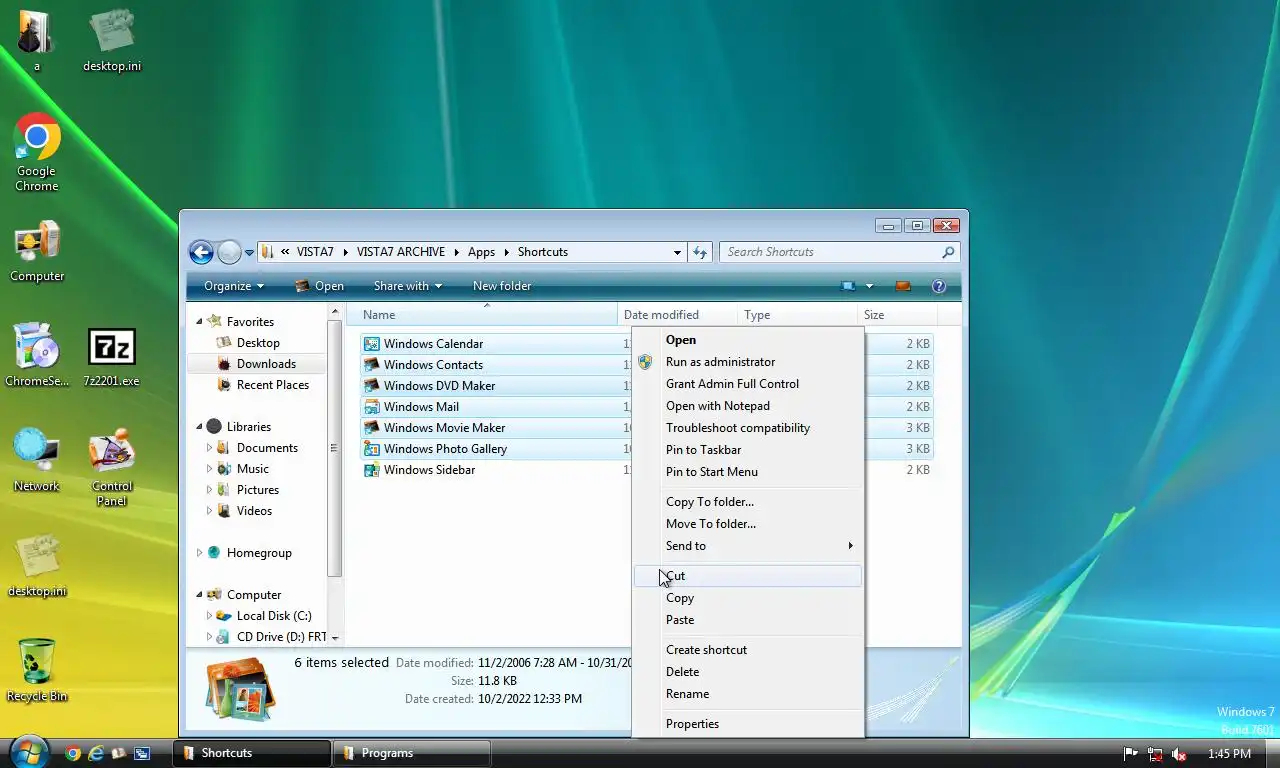The image size is (1280, 768).
Task: Open the Share with dropdown
Action: pos(408,286)
